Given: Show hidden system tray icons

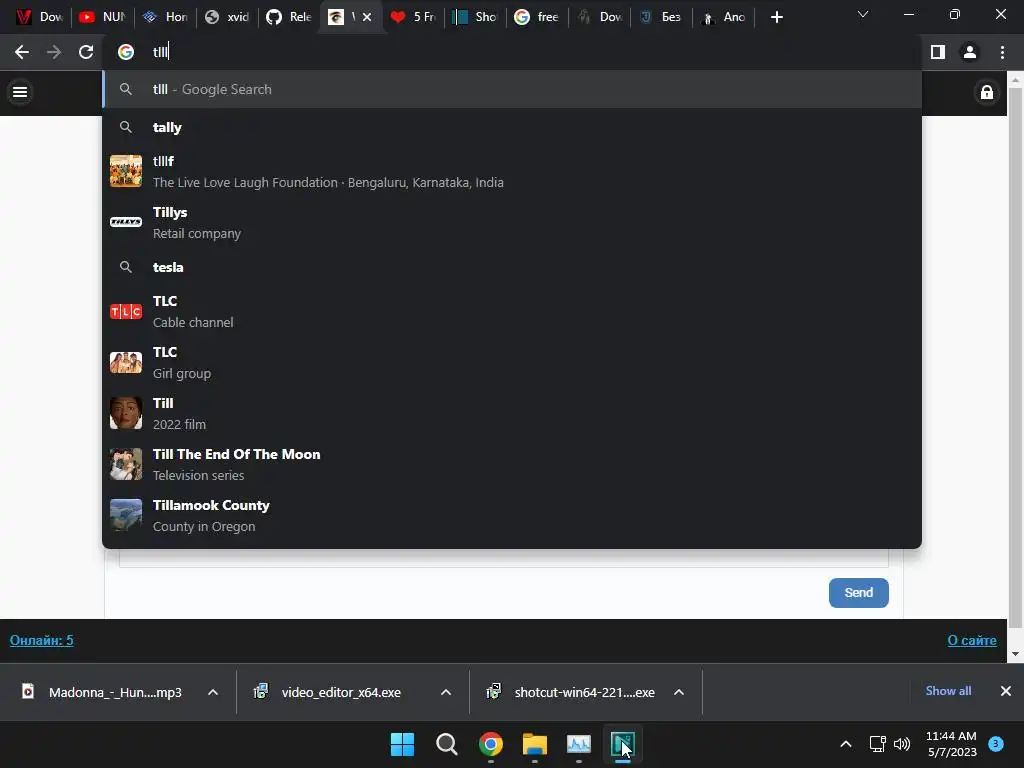Looking at the screenshot, I should point(846,744).
